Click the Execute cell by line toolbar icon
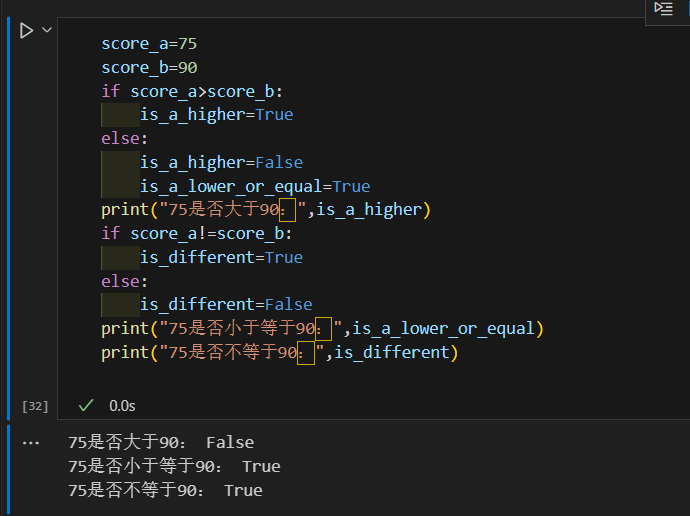The width and height of the screenshot is (690, 516). coord(664,9)
